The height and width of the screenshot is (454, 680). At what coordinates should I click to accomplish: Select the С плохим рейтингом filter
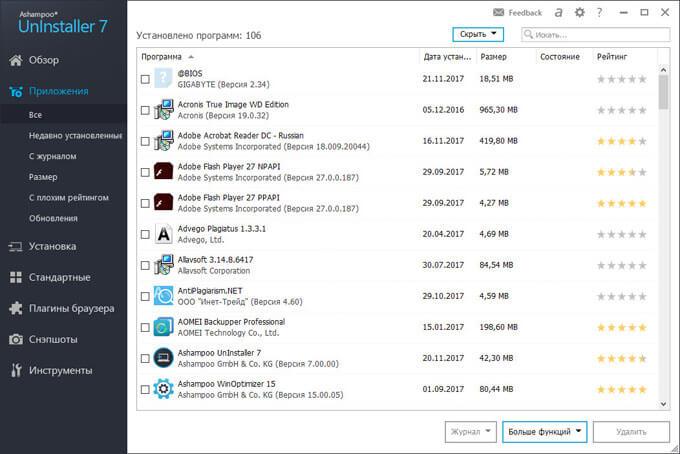click(67, 198)
